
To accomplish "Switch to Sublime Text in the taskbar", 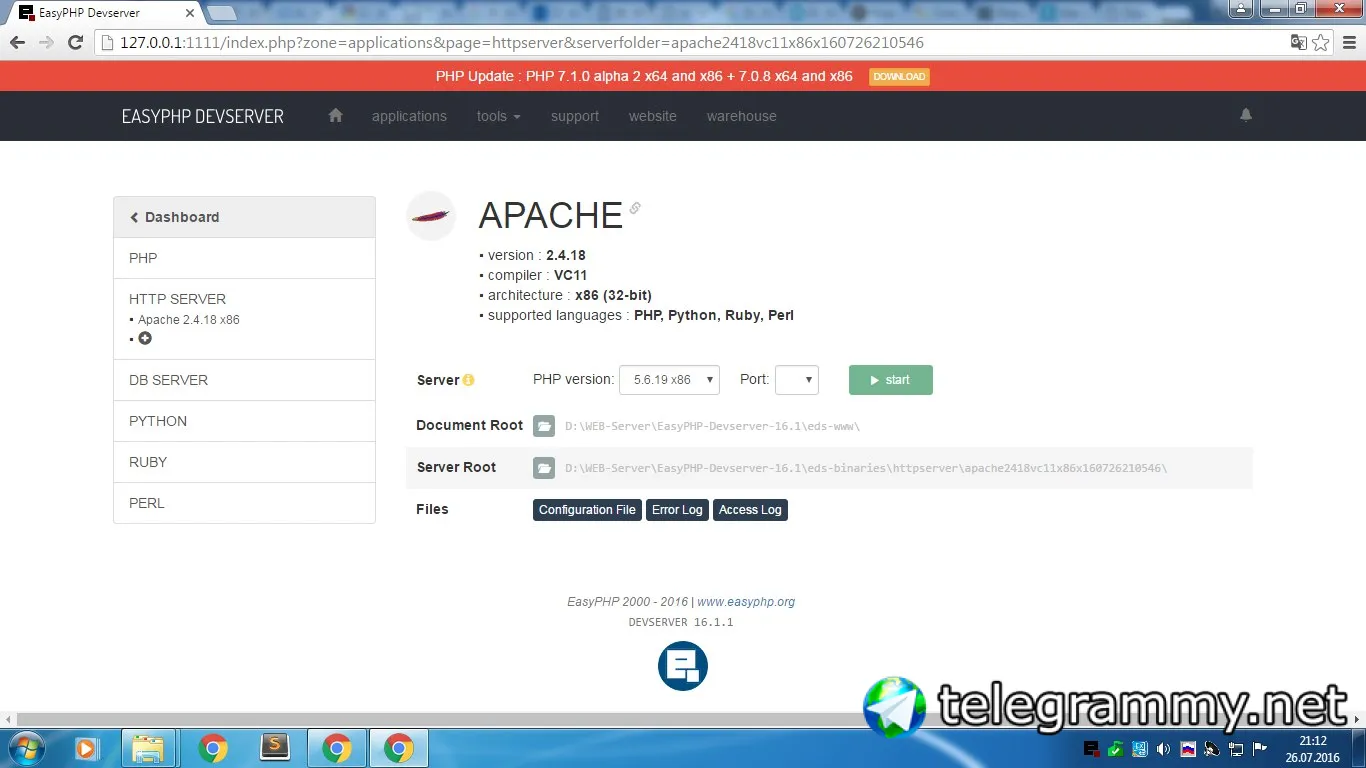I will click(273, 748).
